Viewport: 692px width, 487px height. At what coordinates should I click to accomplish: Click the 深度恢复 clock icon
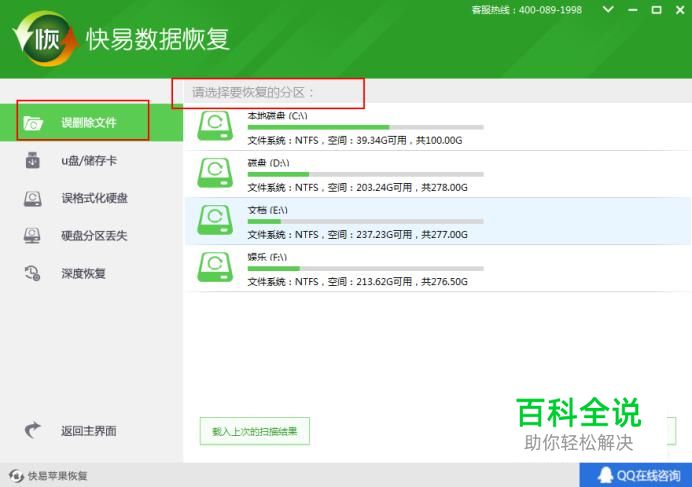tap(32, 273)
